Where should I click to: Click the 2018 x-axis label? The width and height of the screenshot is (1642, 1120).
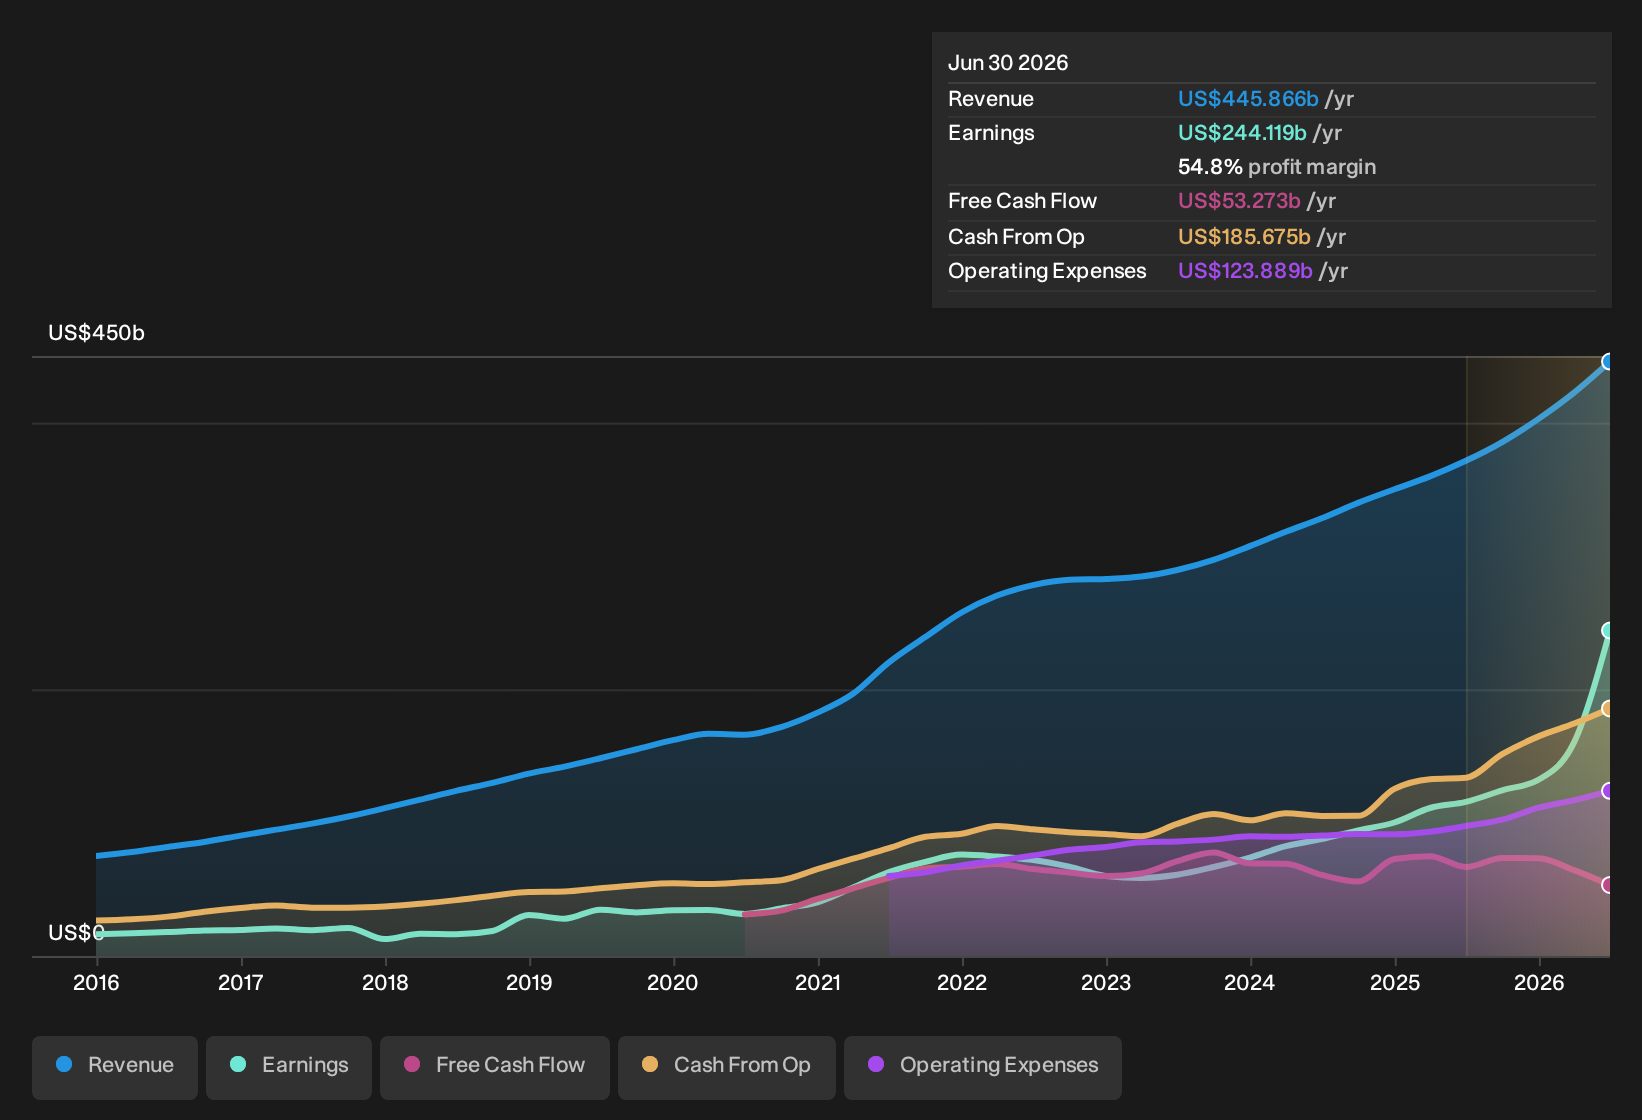coord(385,982)
